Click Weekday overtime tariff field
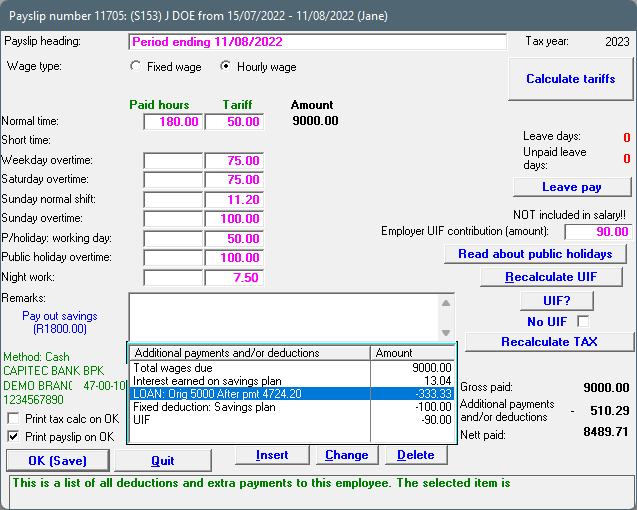The height and width of the screenshot is (510, 637). pos(234,161)
